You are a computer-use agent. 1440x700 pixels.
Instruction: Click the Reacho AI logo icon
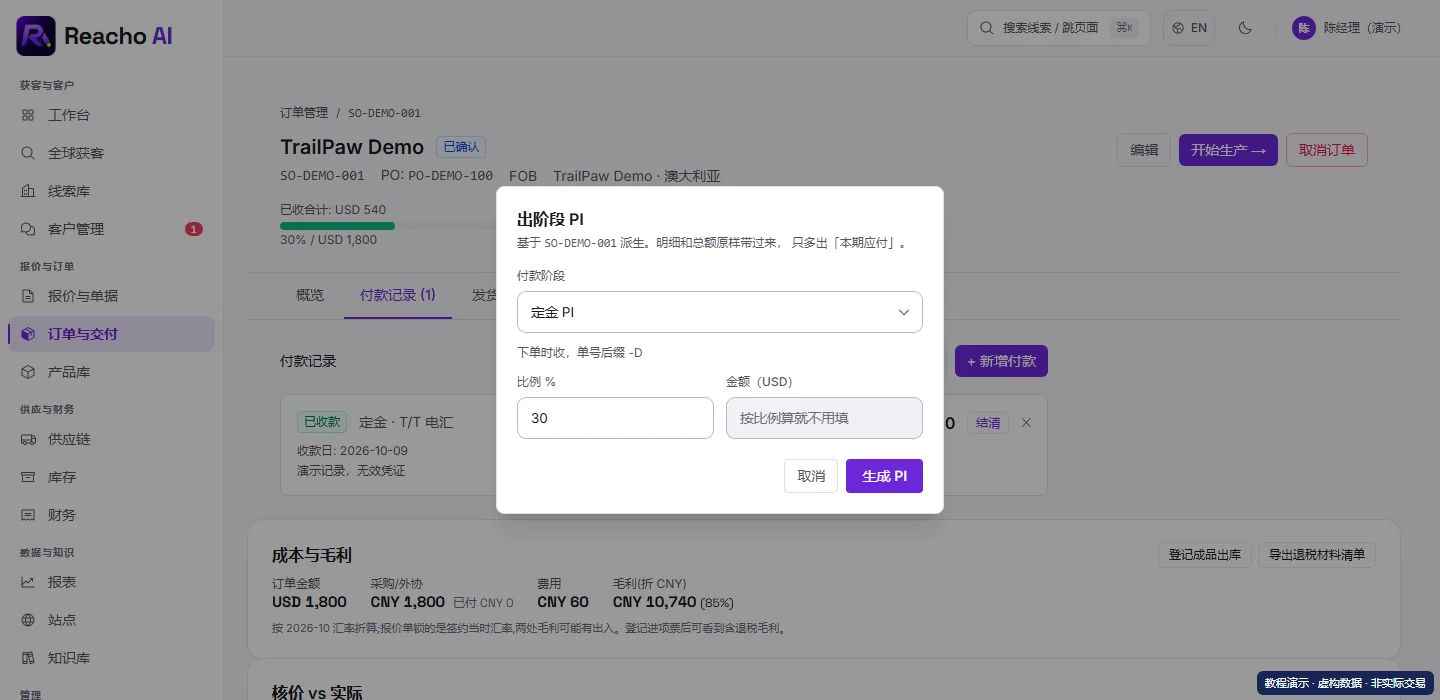[36, 36]
